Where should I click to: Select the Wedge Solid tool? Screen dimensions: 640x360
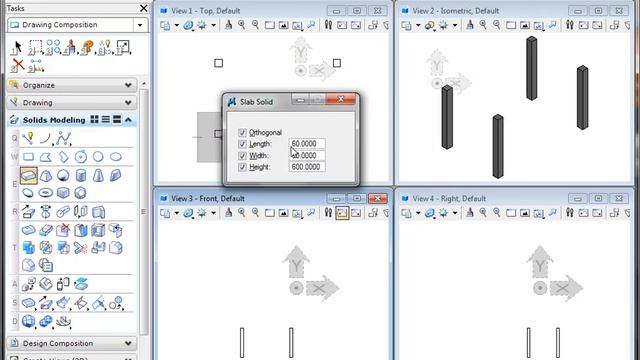pos(116,176)
